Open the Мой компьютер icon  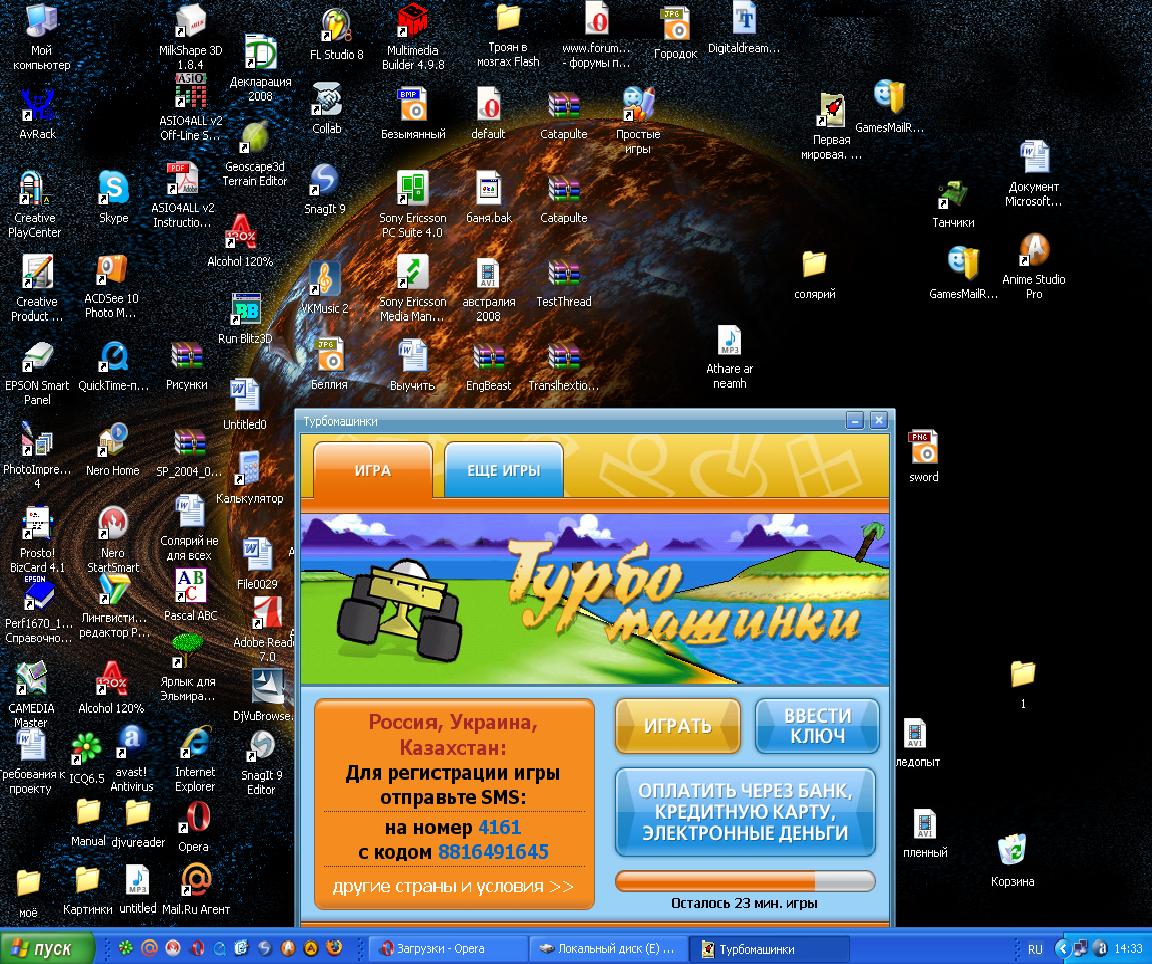[41, 24]
